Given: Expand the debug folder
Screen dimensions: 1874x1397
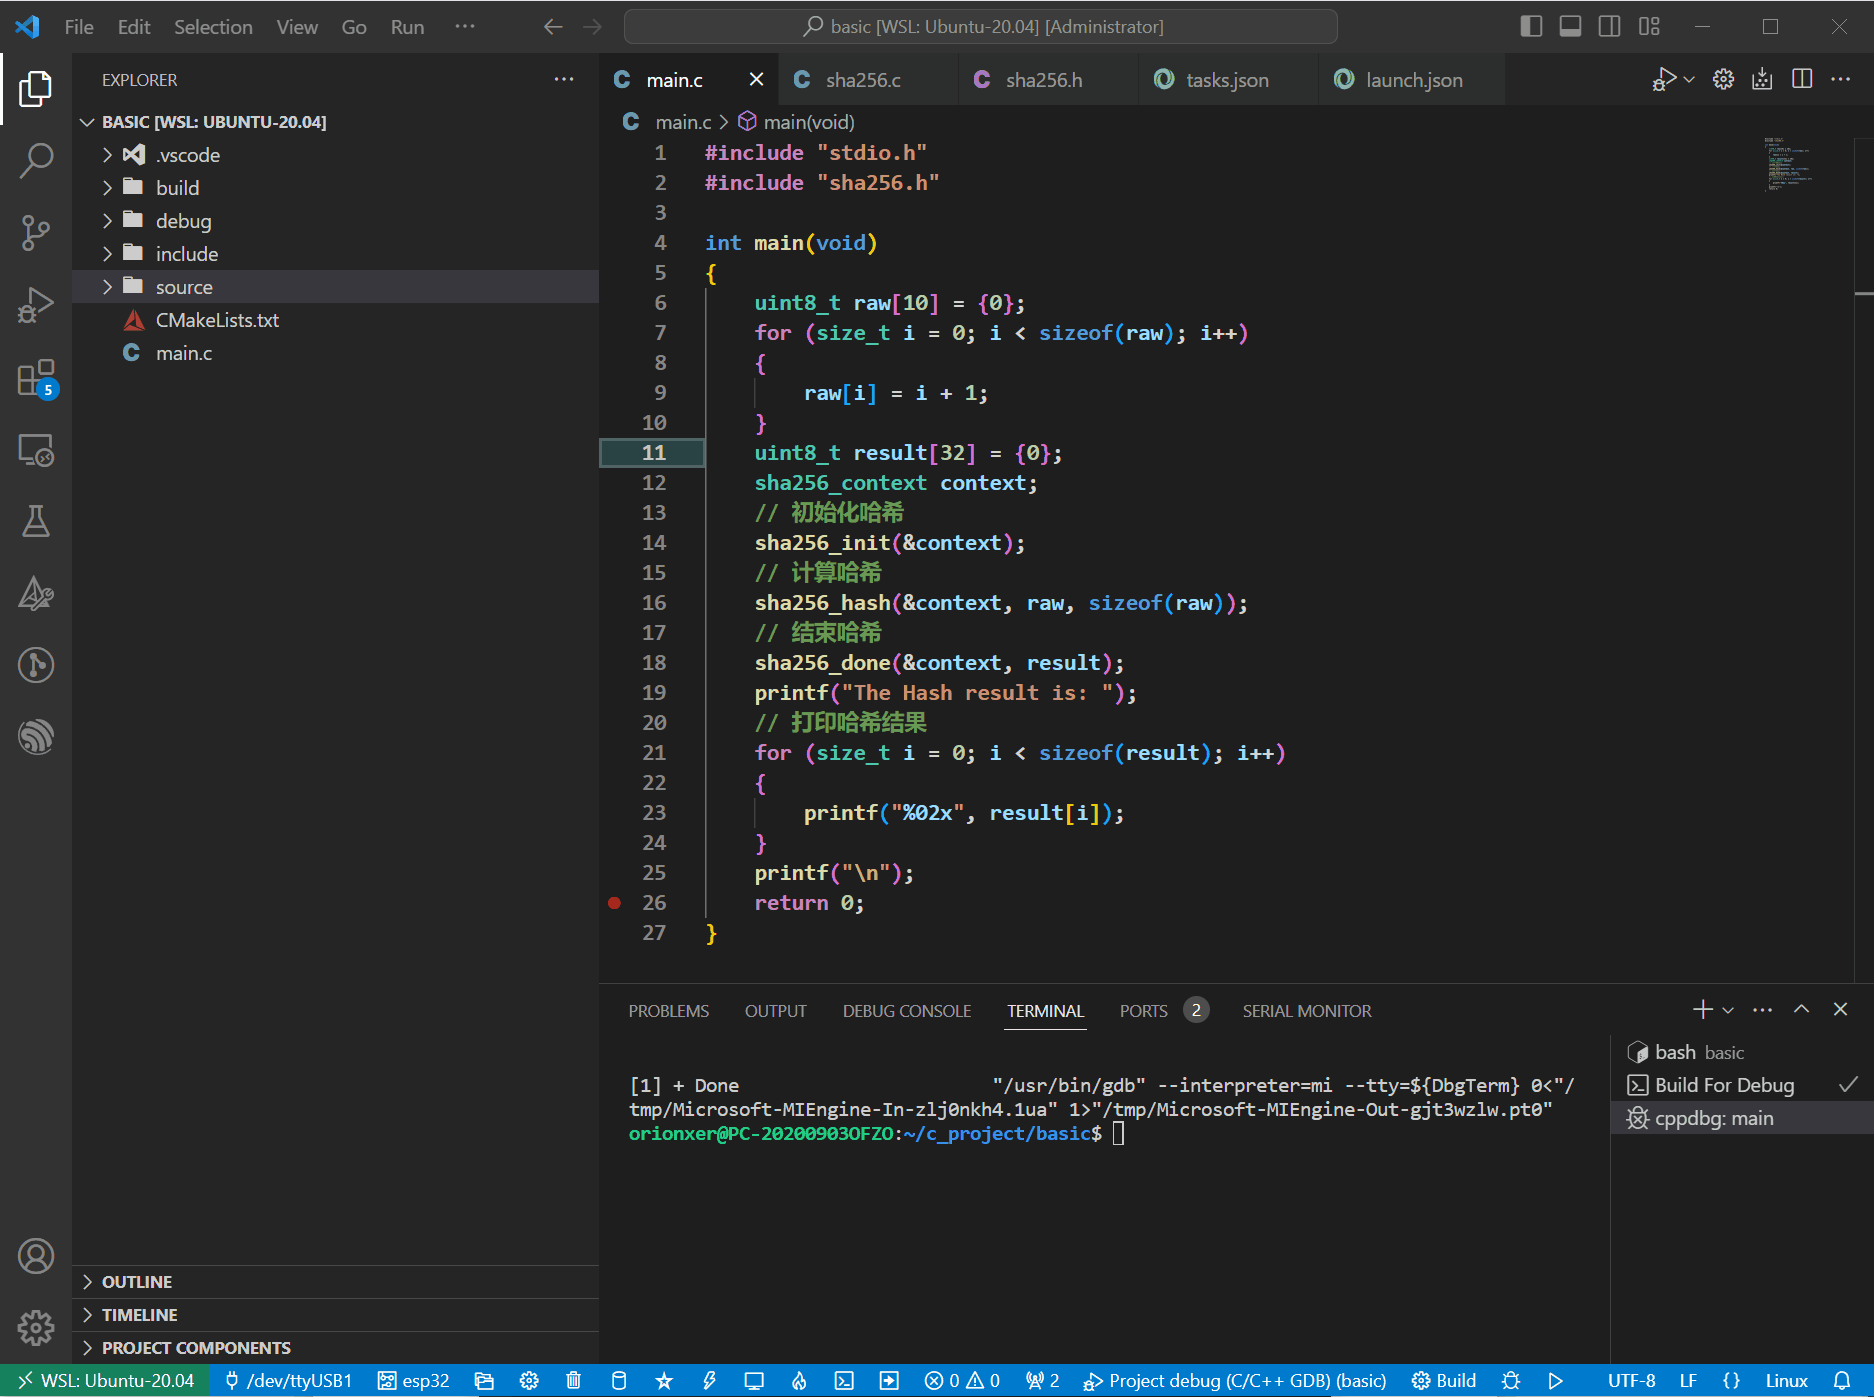Looking at the screenshot, I should [x=336, y=221].
